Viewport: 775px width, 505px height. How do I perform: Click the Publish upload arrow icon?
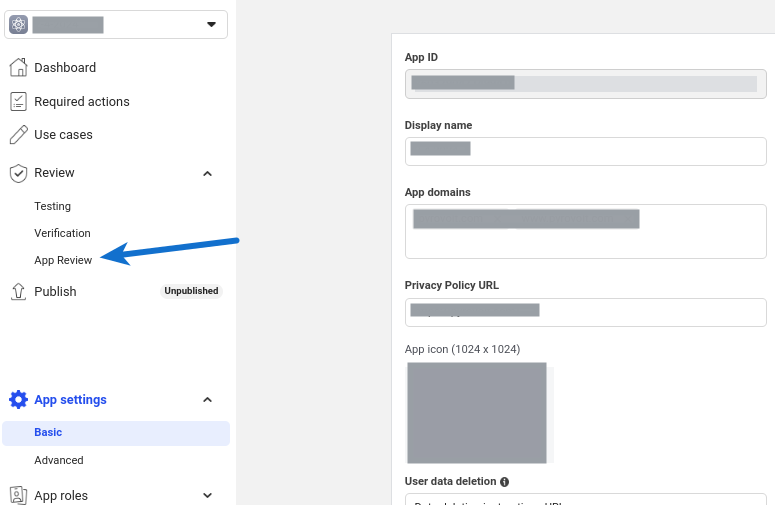click(18, 292)
